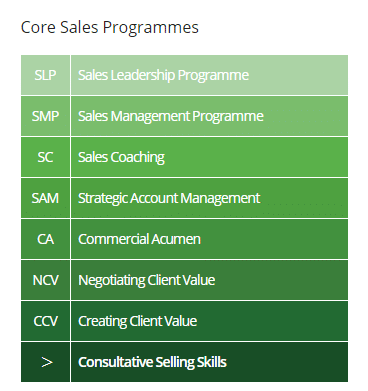The width and height of the screenshot is (368, 391).
Task: Go to Commercial Acumen
Action: point(139,239)
